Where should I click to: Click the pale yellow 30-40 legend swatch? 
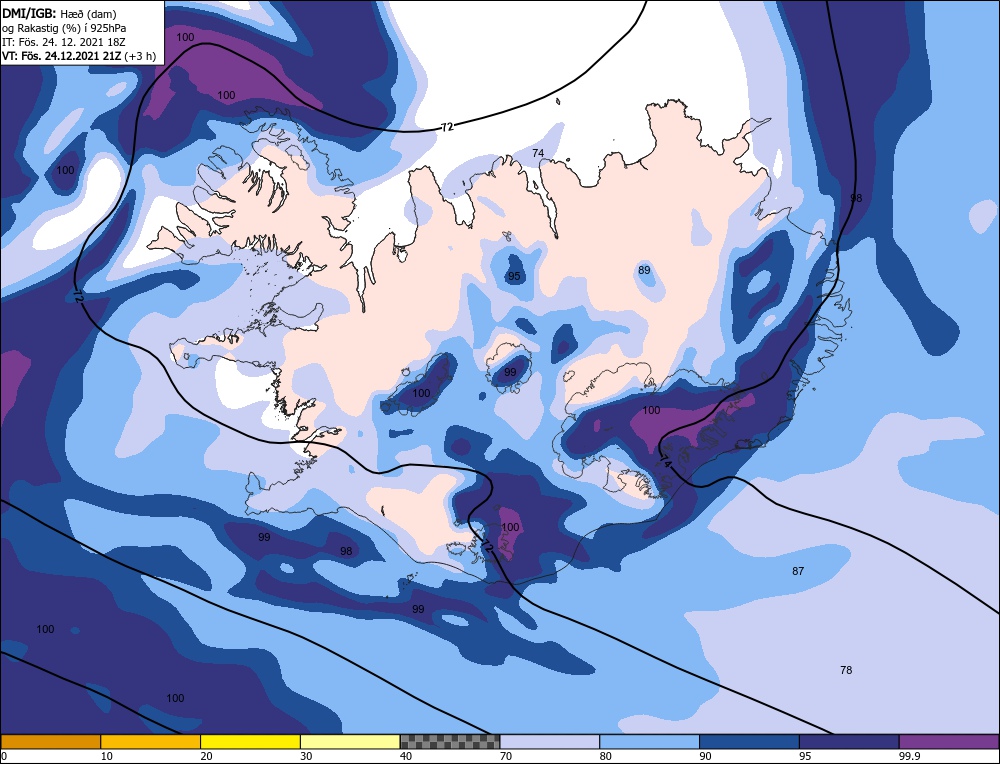click(350, 741)
